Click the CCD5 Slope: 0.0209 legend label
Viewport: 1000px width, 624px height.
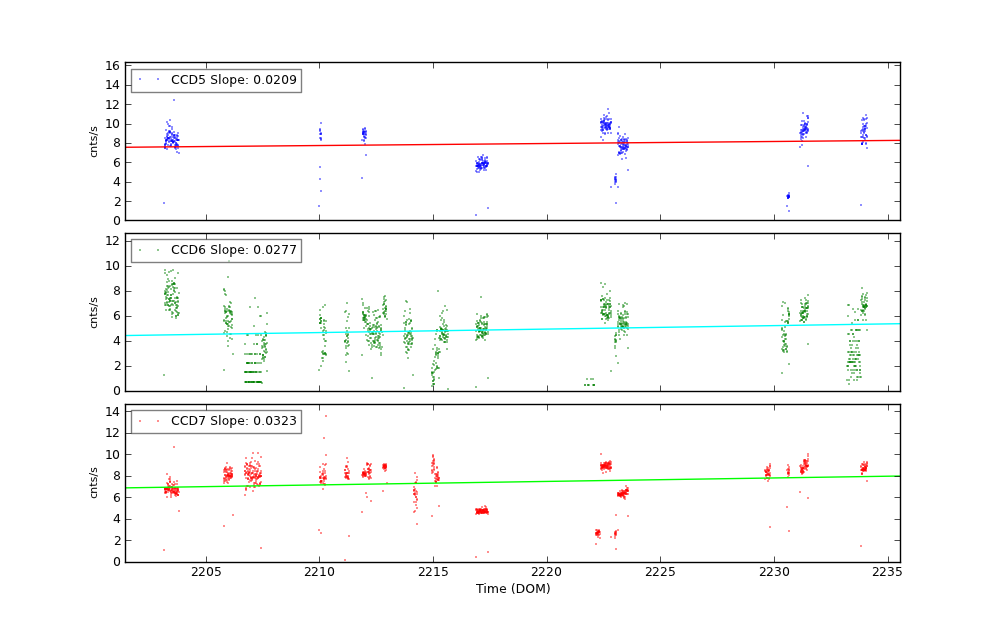coord(233,80)
